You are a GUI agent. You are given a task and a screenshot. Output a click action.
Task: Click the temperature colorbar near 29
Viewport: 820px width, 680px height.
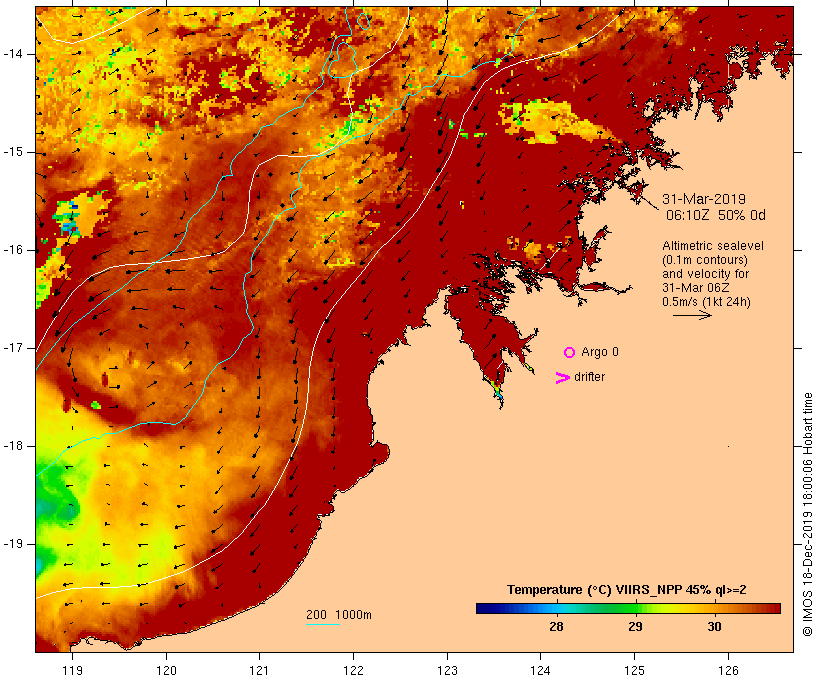point(635,608)
